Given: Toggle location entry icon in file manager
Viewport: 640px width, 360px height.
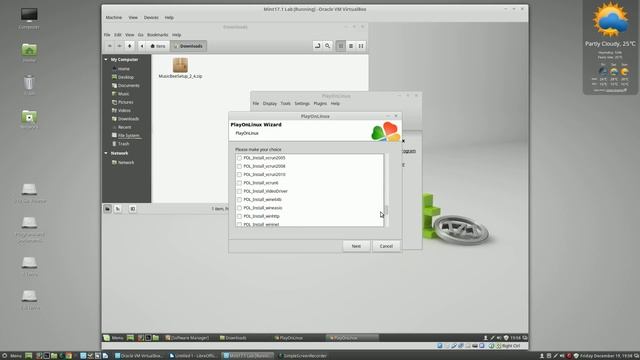Looking at the screenshot, I should [x=318, y=46].
